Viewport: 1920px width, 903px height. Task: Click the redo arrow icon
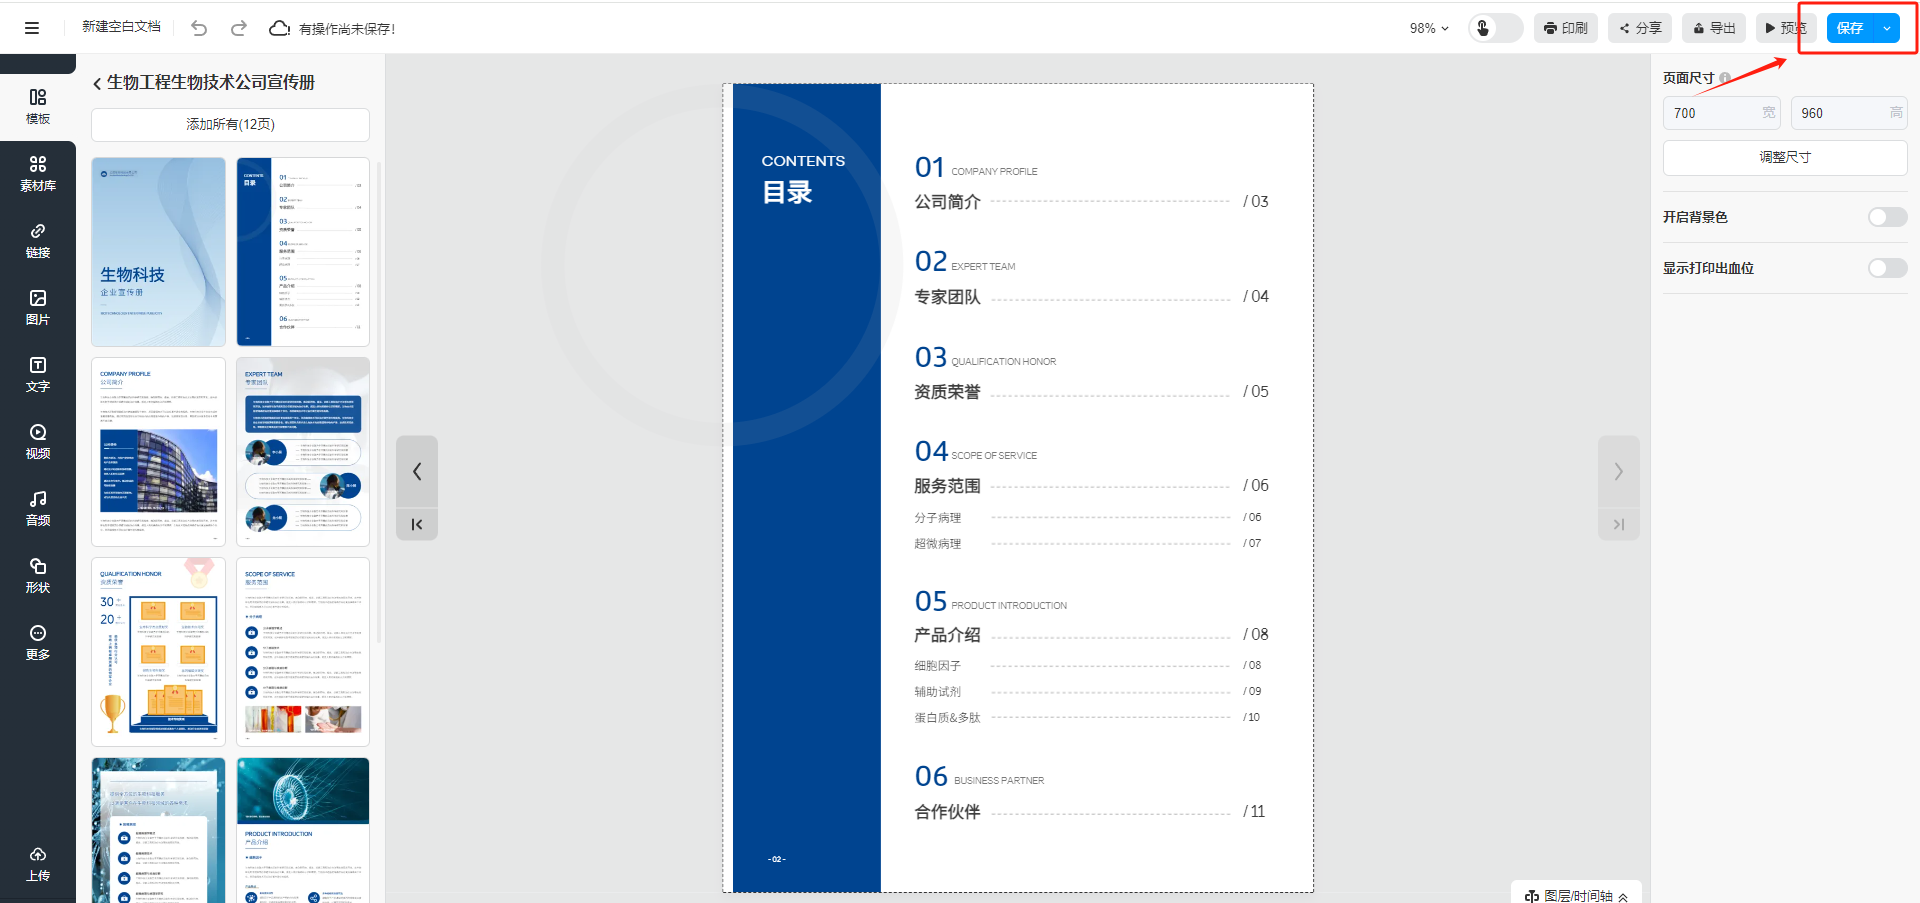pos(239,28)
